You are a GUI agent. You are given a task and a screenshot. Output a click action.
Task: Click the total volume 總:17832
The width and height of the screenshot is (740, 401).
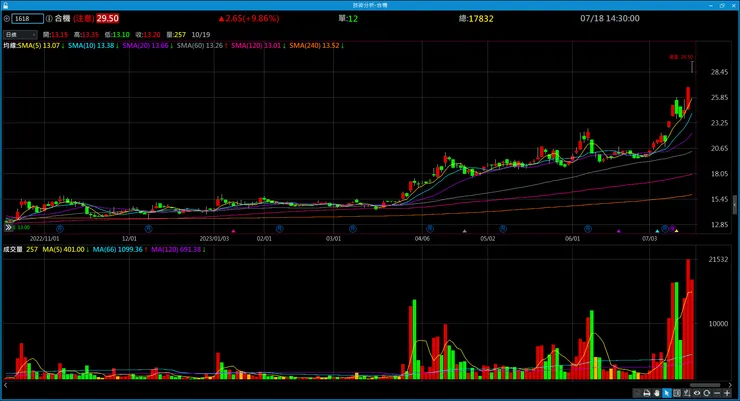click(476, 19)
